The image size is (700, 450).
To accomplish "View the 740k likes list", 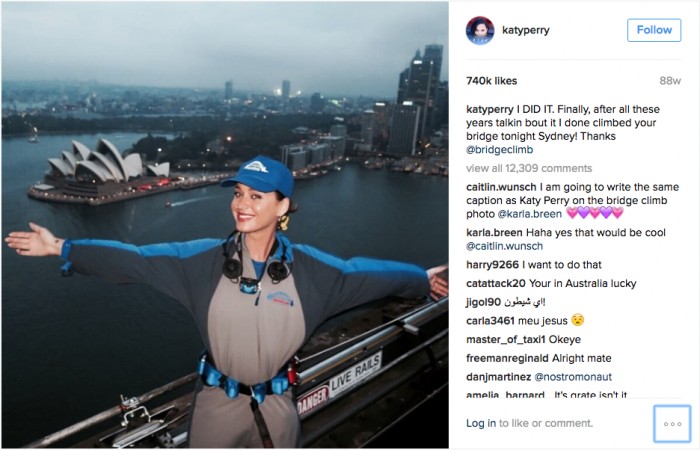I will (x=492, y=81).
